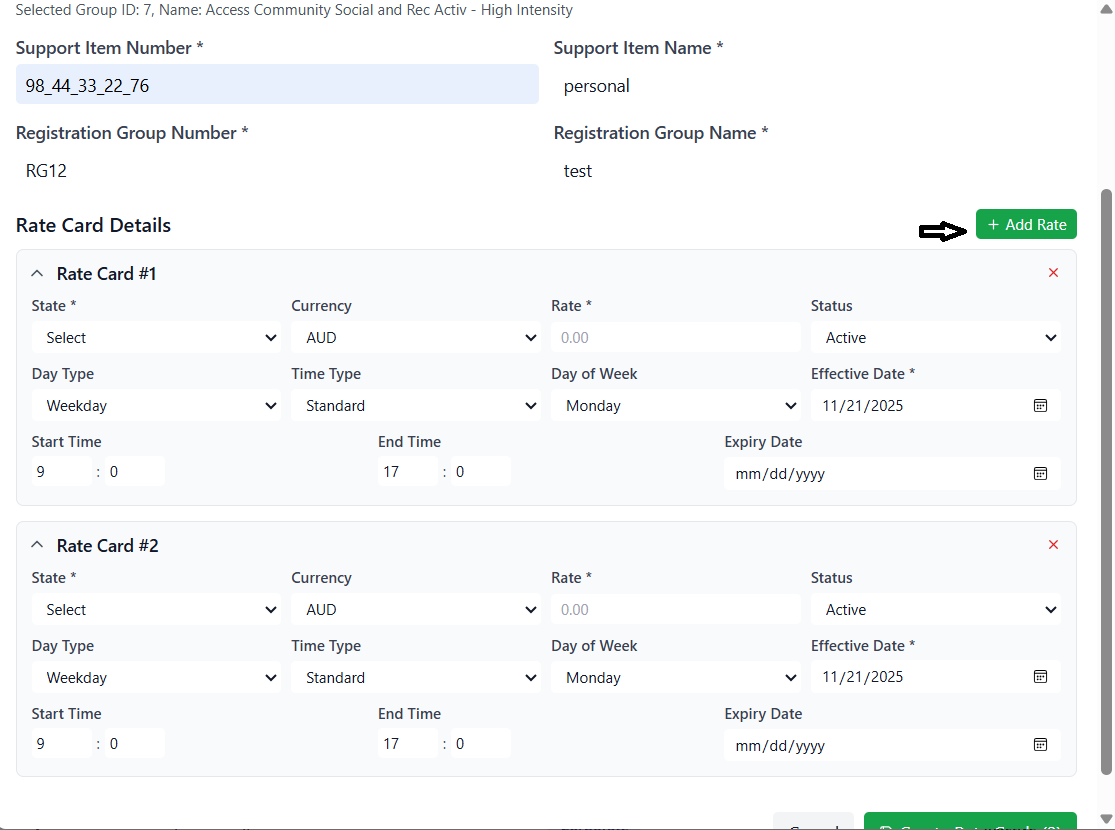Collapse Rate Card #2 chevron
Screen dimensions: 1115x830
click(38, 545)
